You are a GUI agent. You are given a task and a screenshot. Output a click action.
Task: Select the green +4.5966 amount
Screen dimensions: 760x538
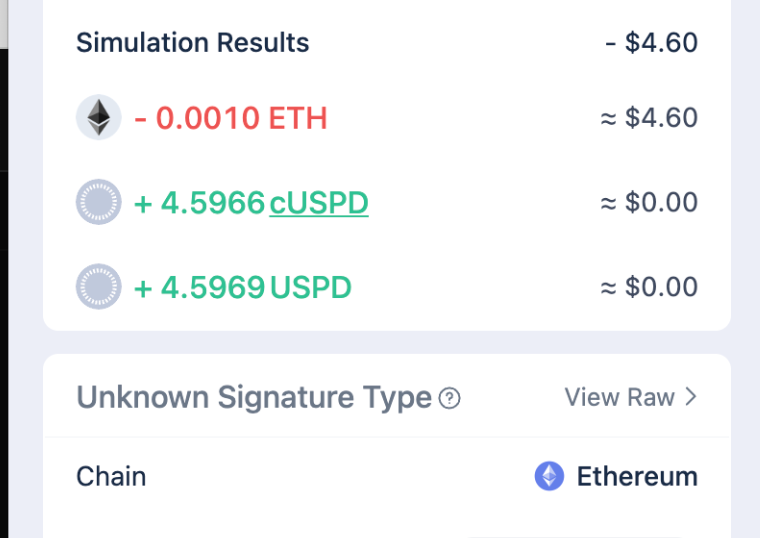199,203
